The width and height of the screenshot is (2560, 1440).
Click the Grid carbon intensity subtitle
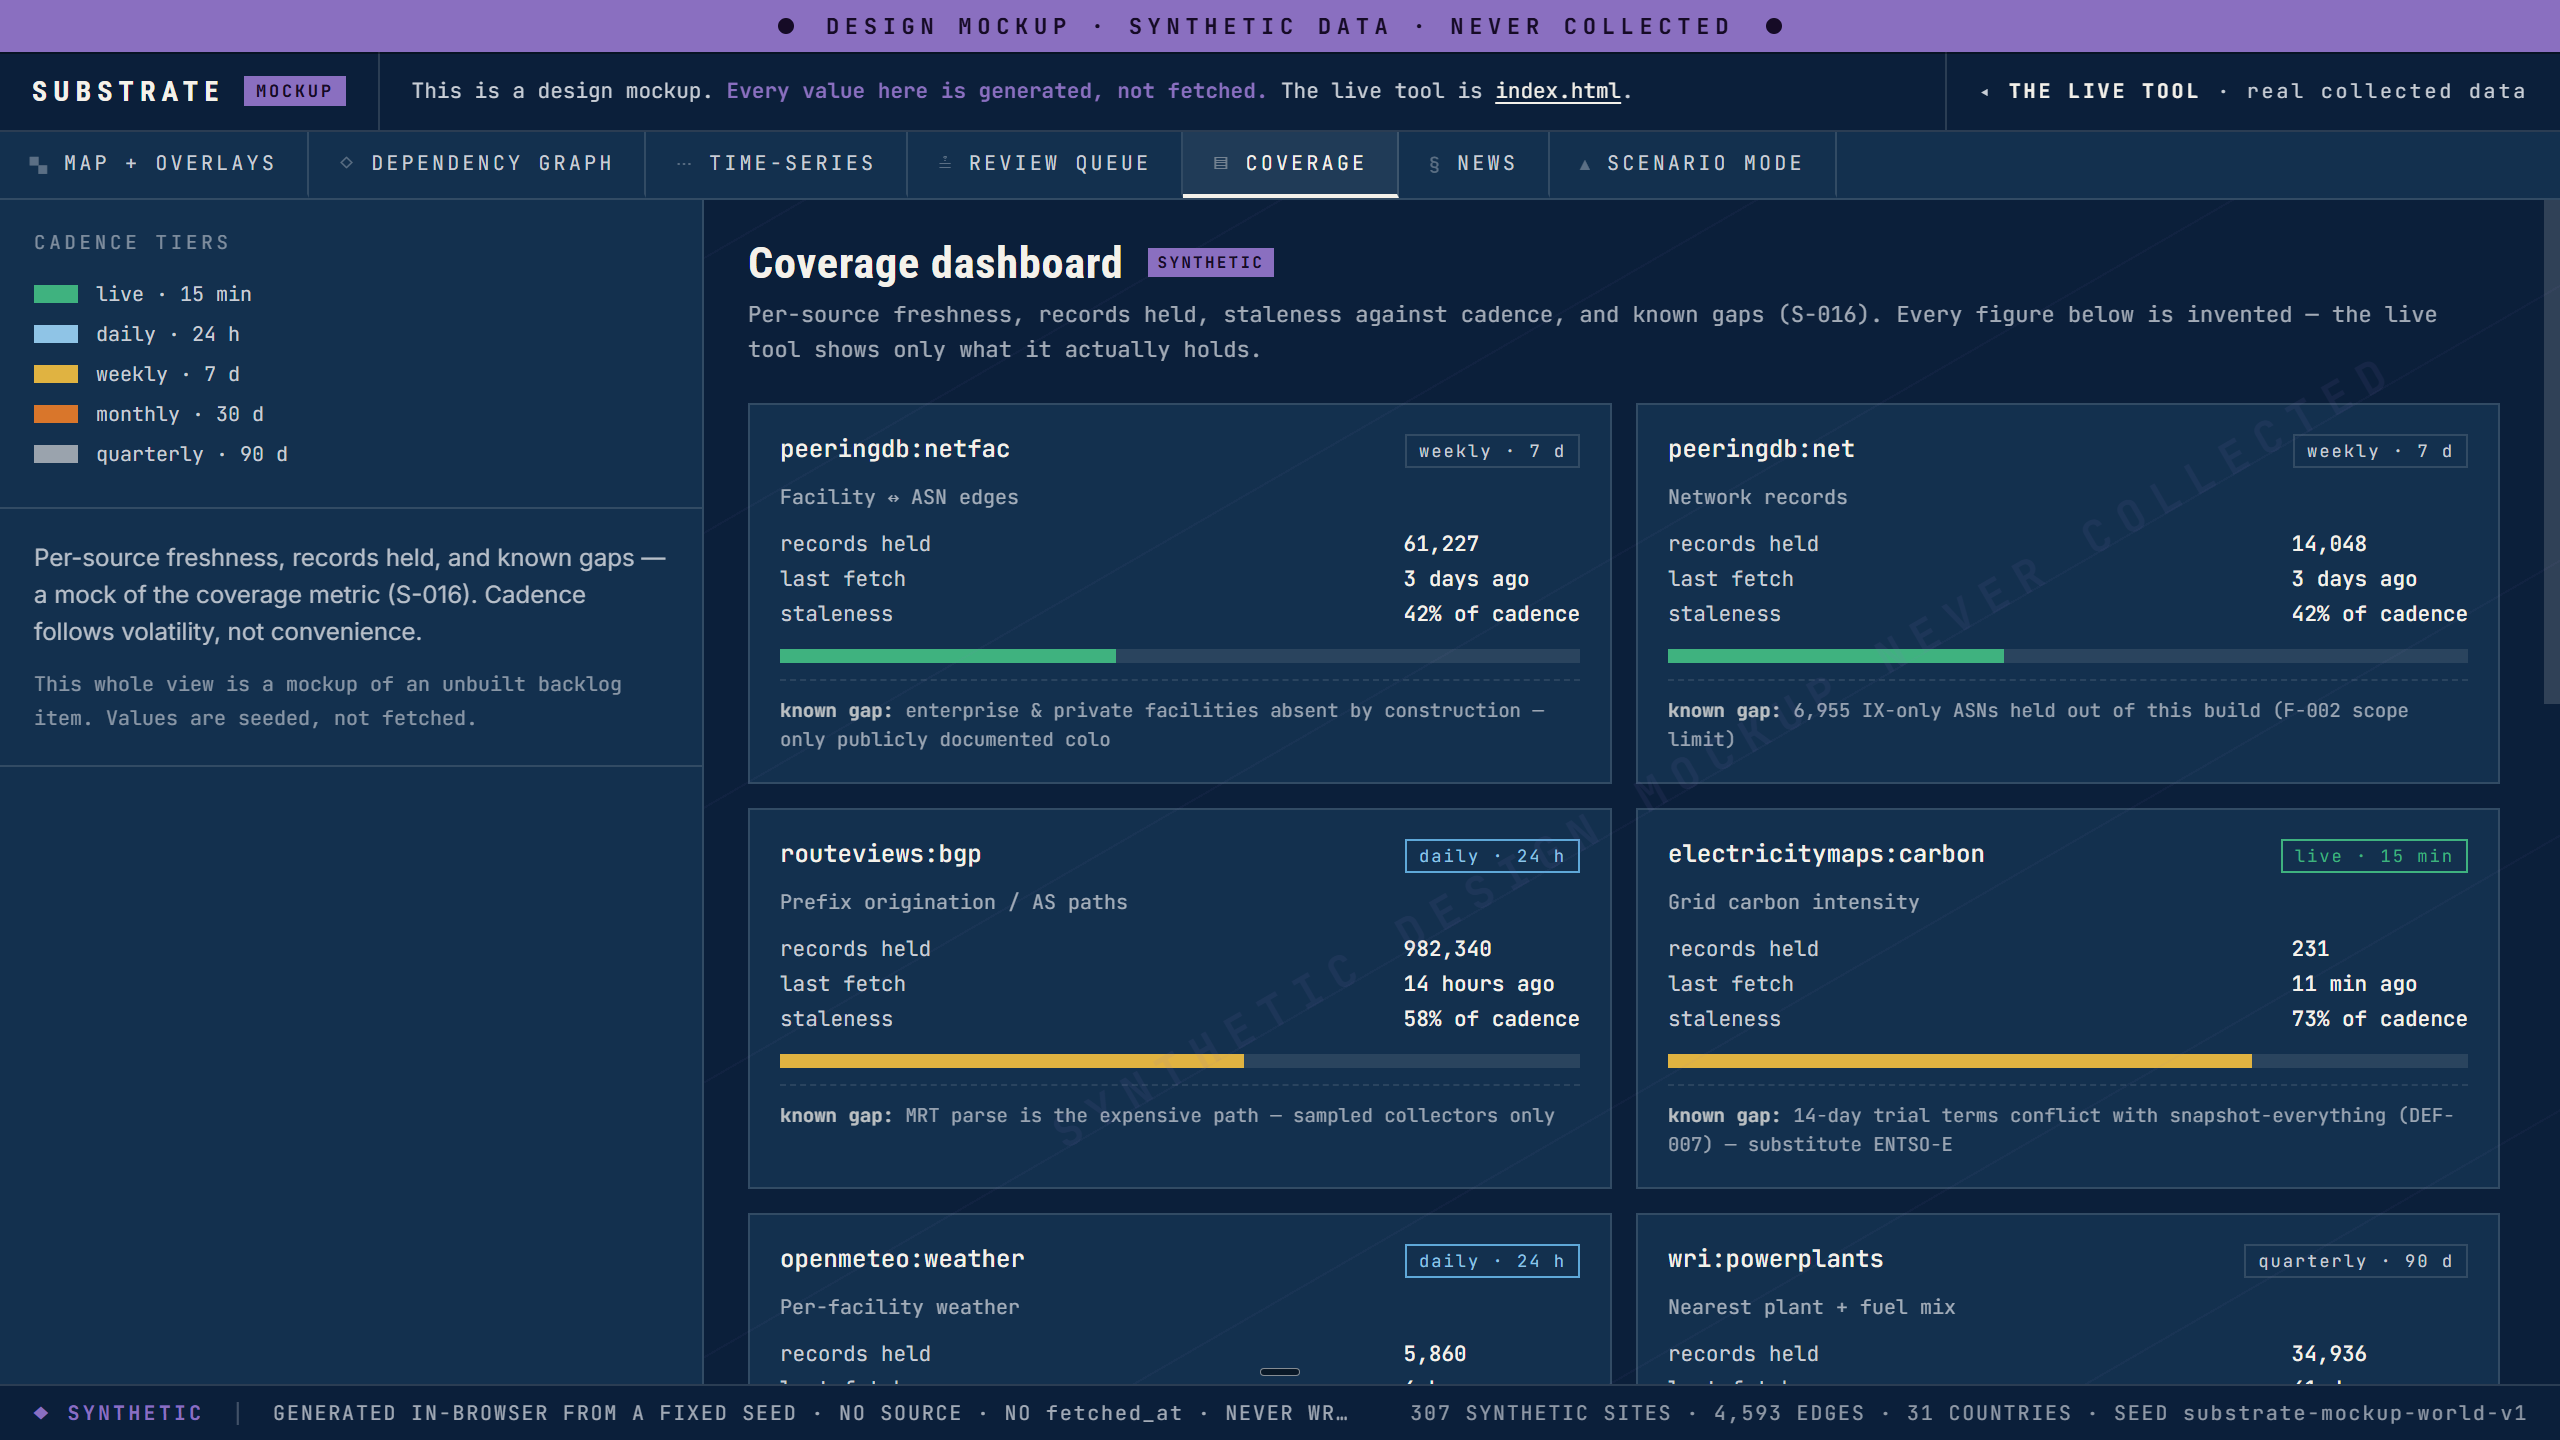1793,902
